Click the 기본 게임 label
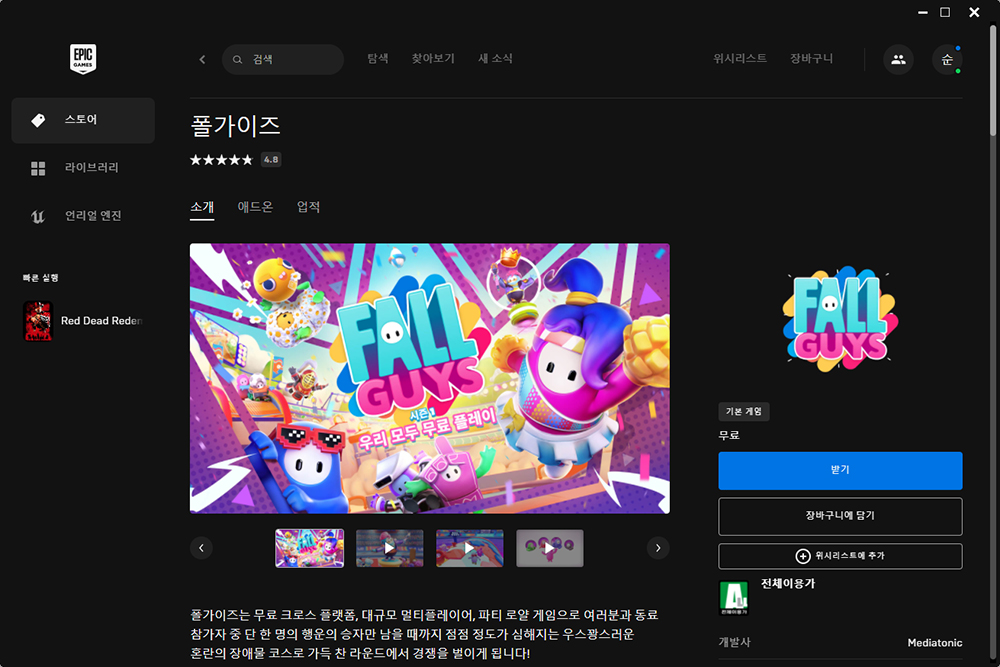The width and height of the screenshot is (1000, 667). coord(744,412)
